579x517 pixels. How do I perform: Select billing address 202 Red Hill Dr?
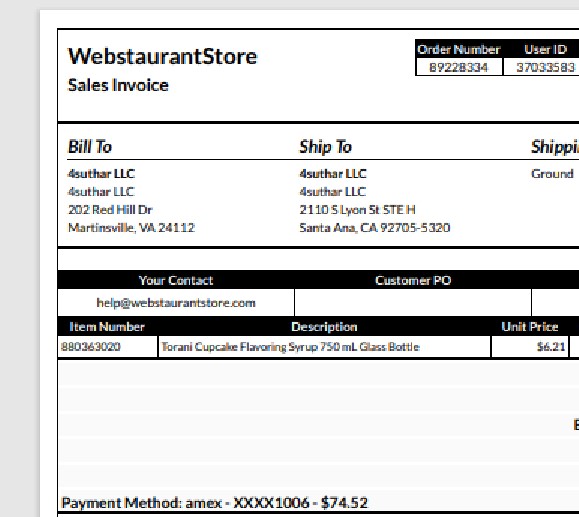(110, 210)
